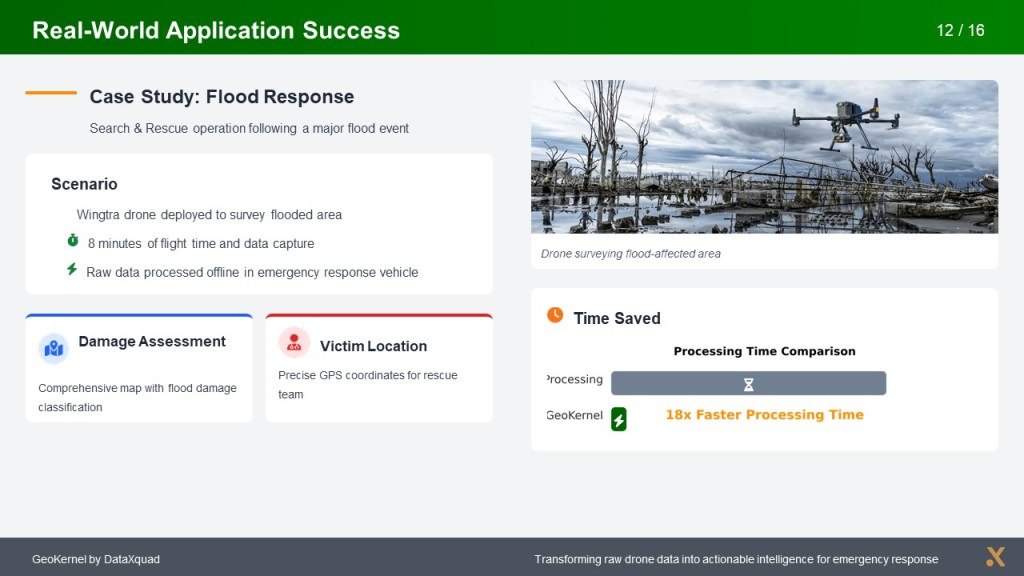The width and height of the screenshot is (1024, 576).
Task: Click the 18x Faster Processing Time text
Action: [764, 415]
